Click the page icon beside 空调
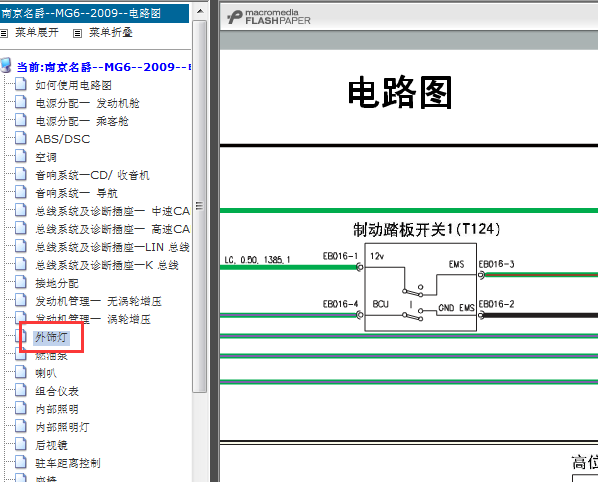Image resolution: width=598 pixels, height=482 pixels. 21,156
